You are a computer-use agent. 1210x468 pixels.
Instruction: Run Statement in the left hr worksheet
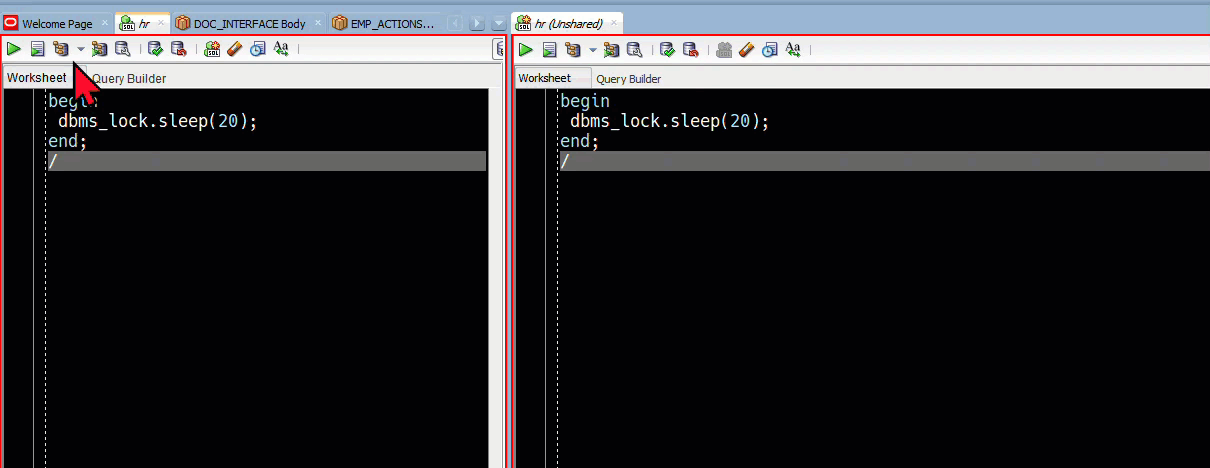point(14,48)
